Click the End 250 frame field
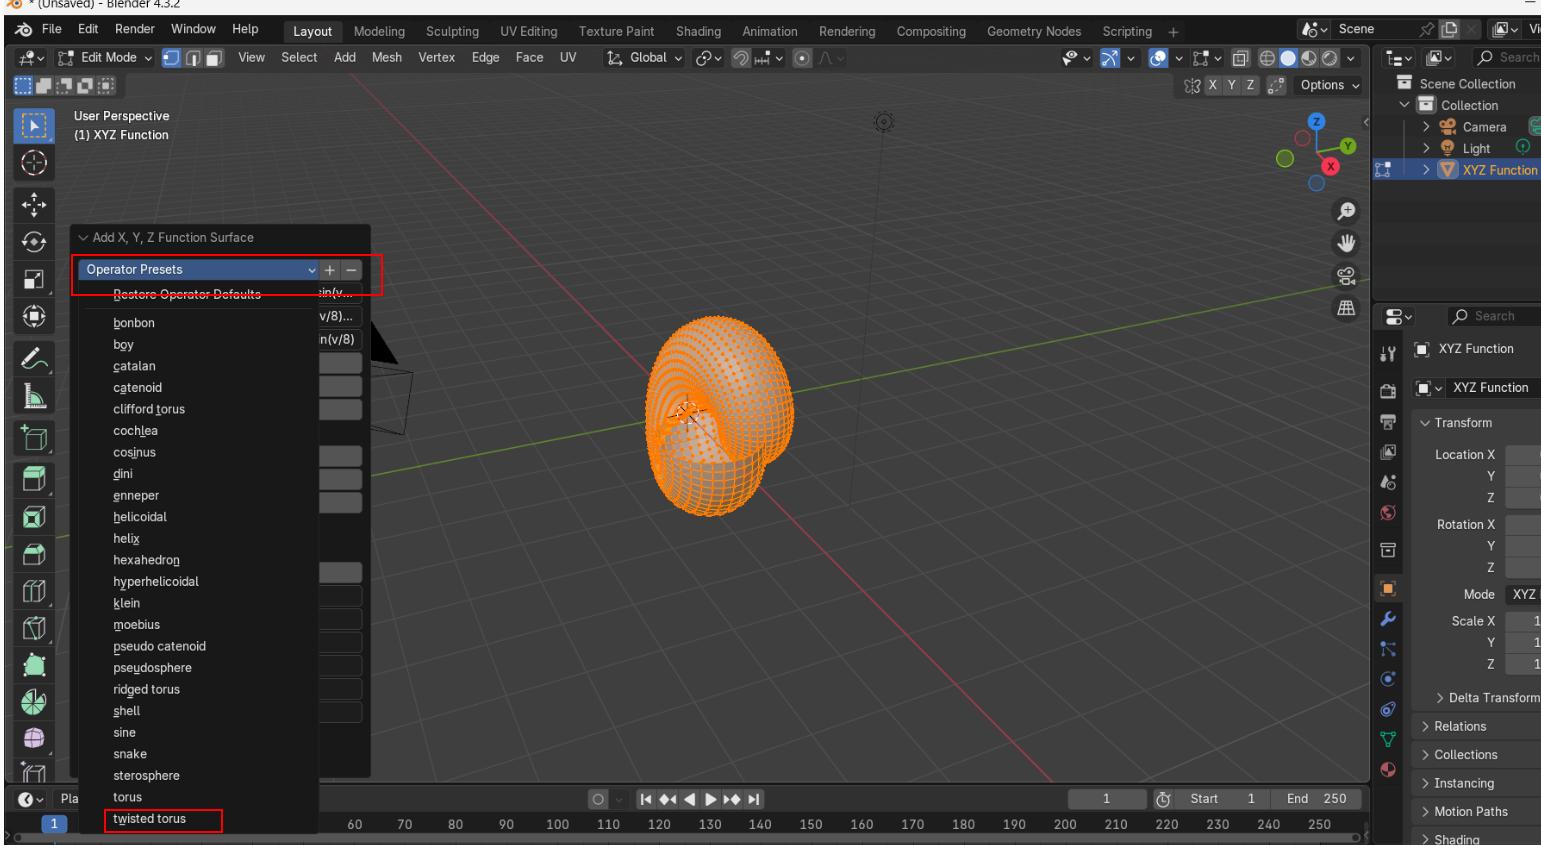The height and width of the screenshot is (845, 1541). [1315, 799]
